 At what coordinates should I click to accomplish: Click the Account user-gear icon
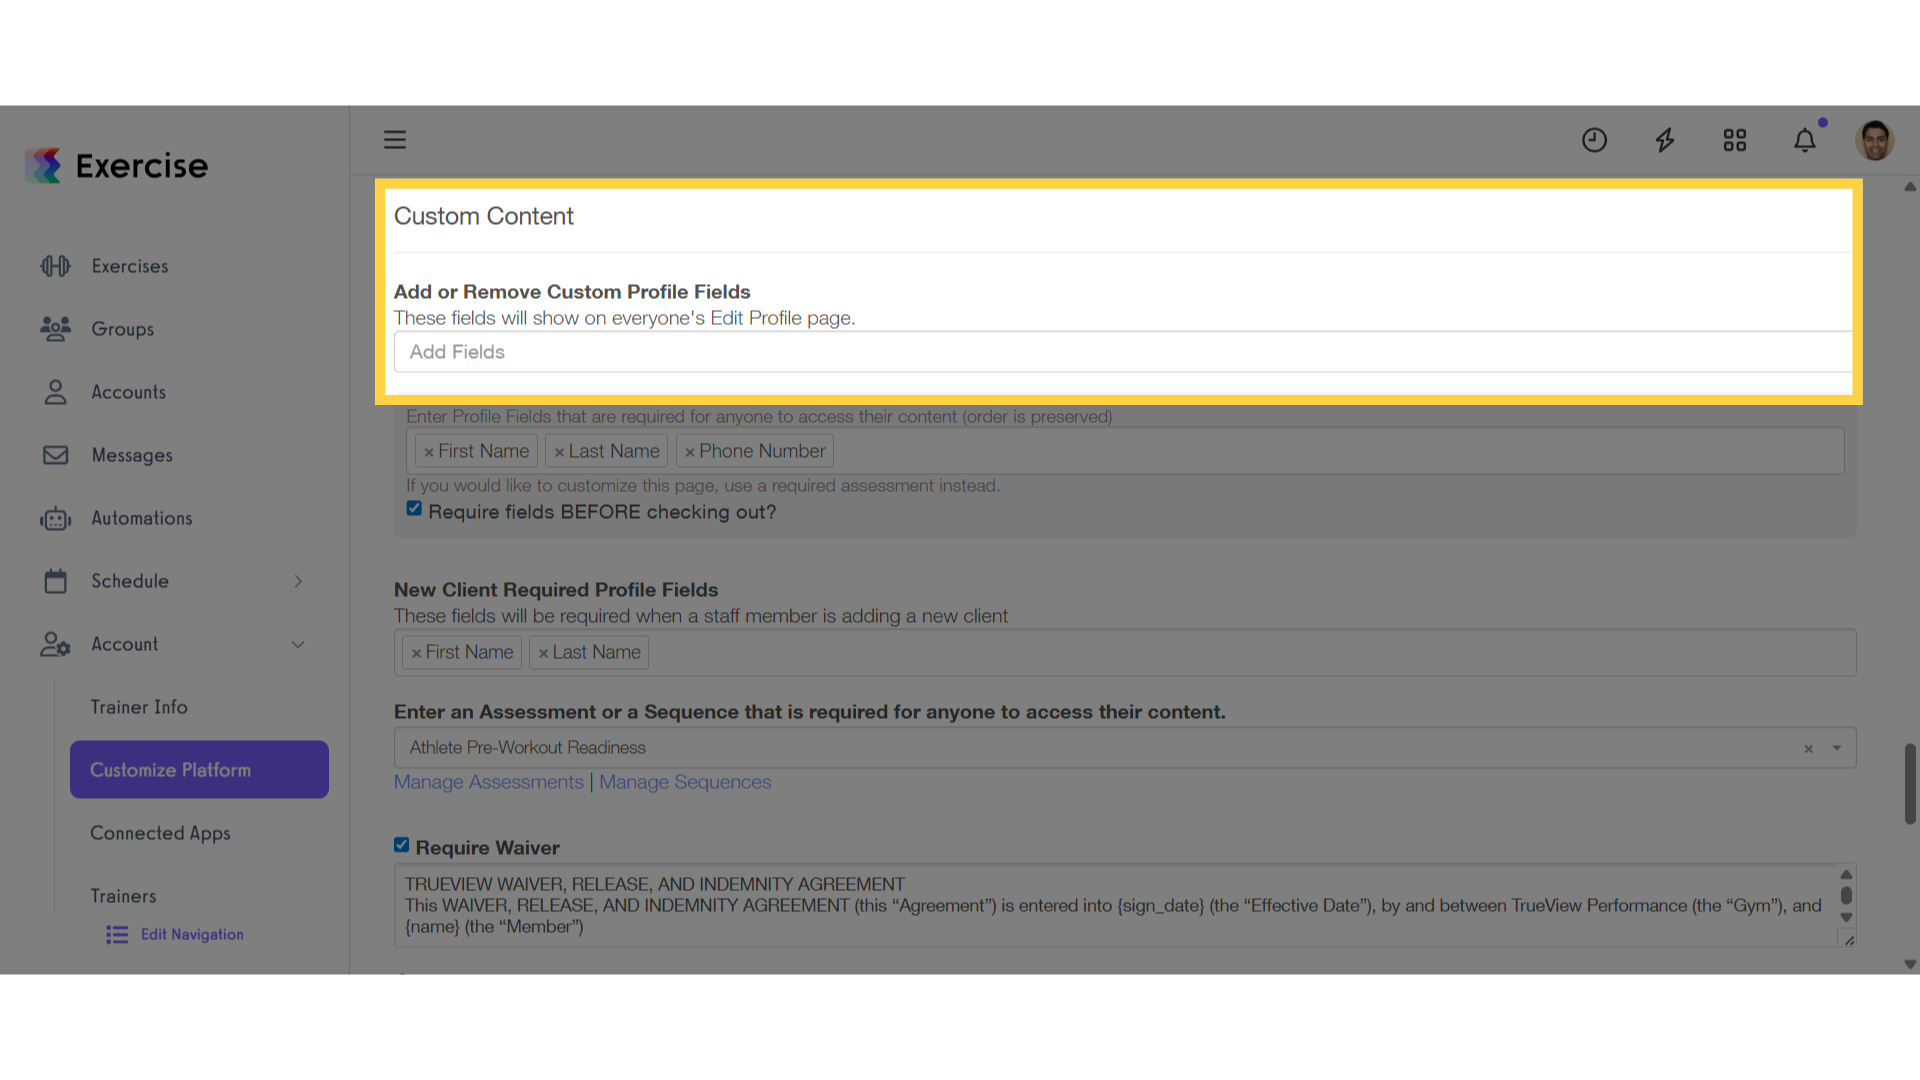[56, 644]
